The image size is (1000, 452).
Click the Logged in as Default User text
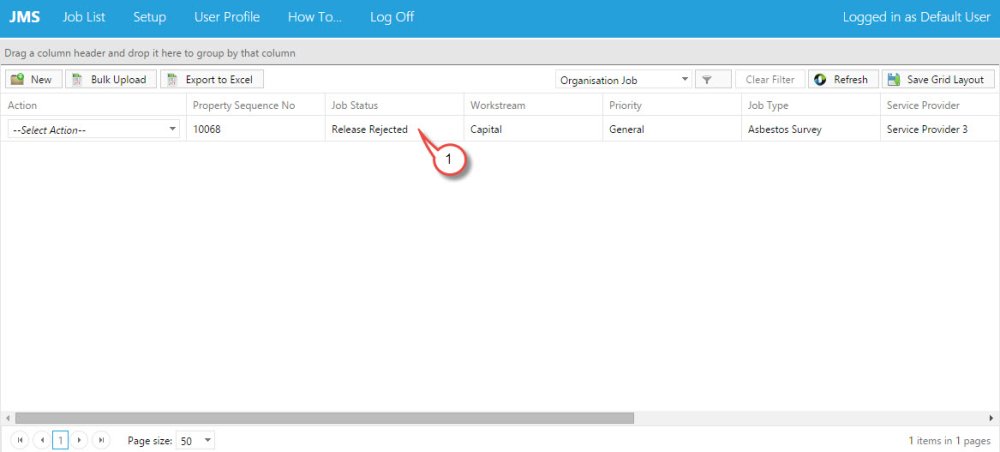point(916,17)
